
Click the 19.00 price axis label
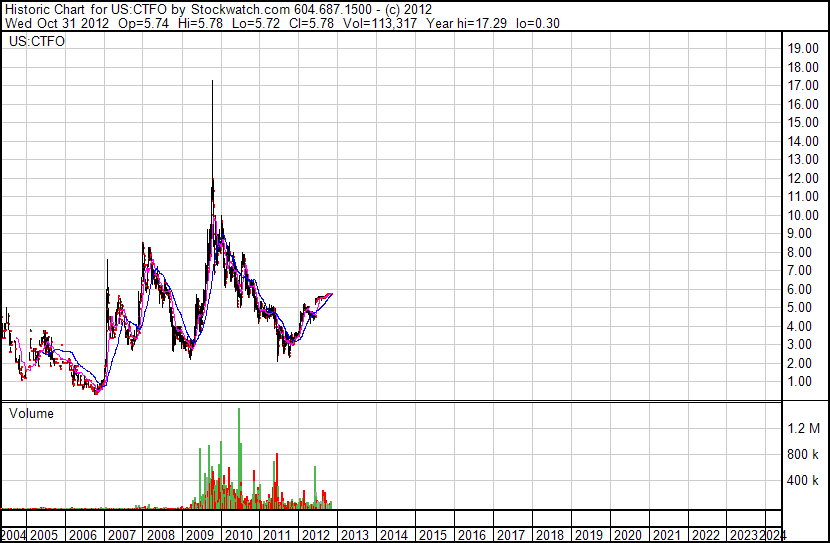coord(804,48)
